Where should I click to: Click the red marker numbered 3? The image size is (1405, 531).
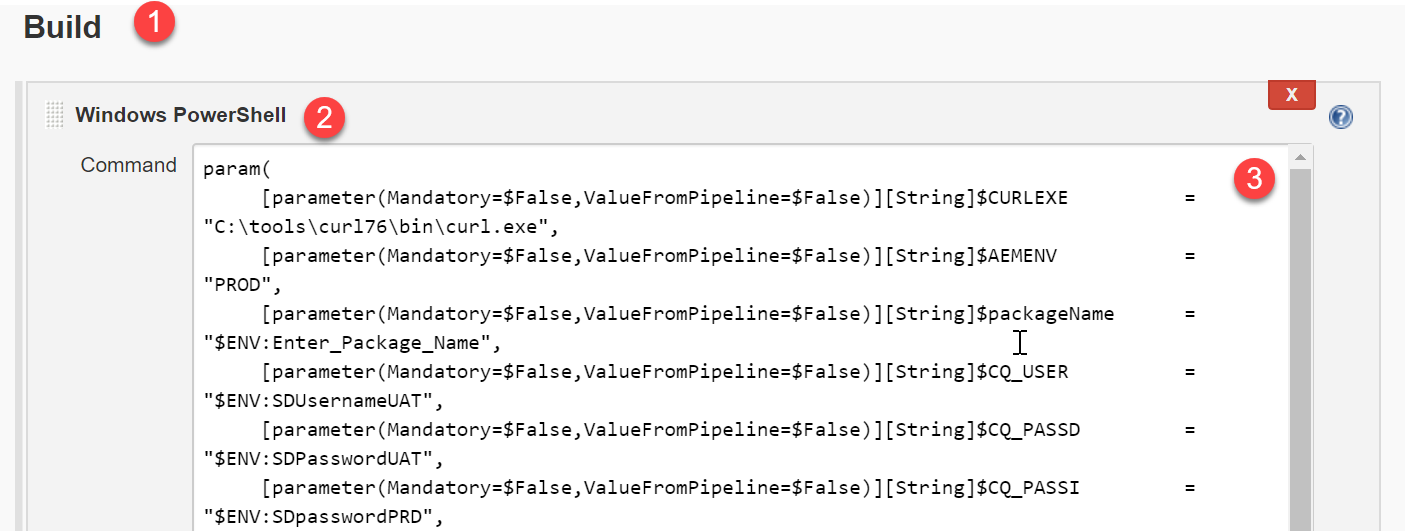coord(1254,180)
